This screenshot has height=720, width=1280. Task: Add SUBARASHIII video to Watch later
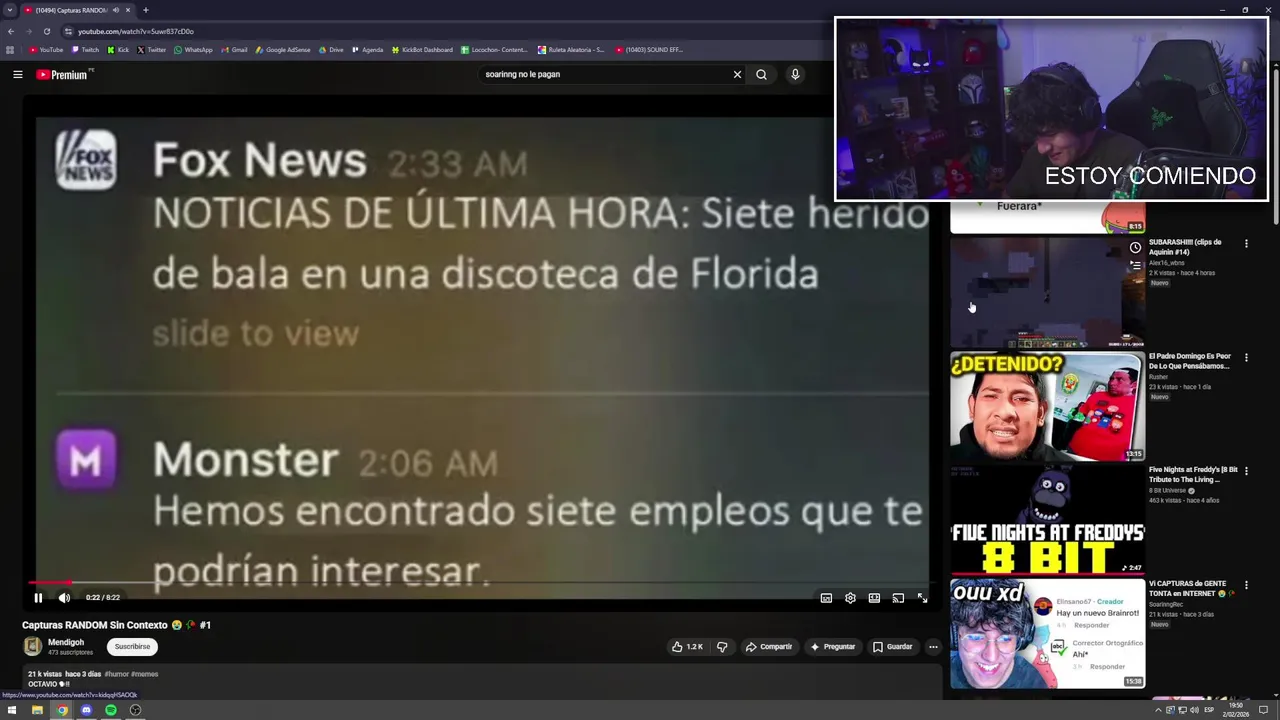(1135, 247)
